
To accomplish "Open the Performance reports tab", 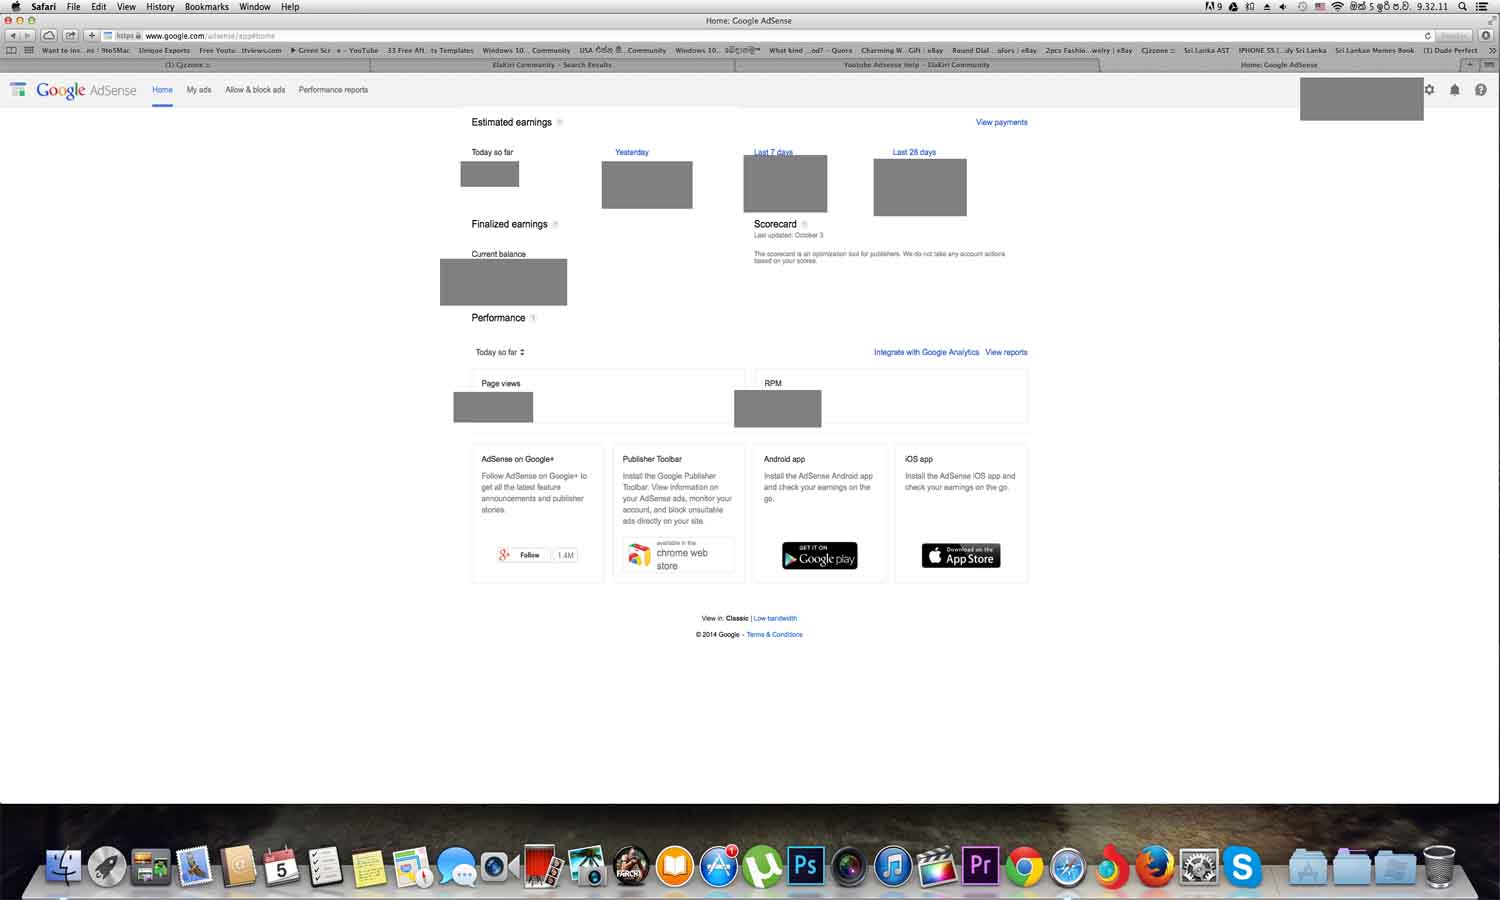I will [x=333, y=90].
